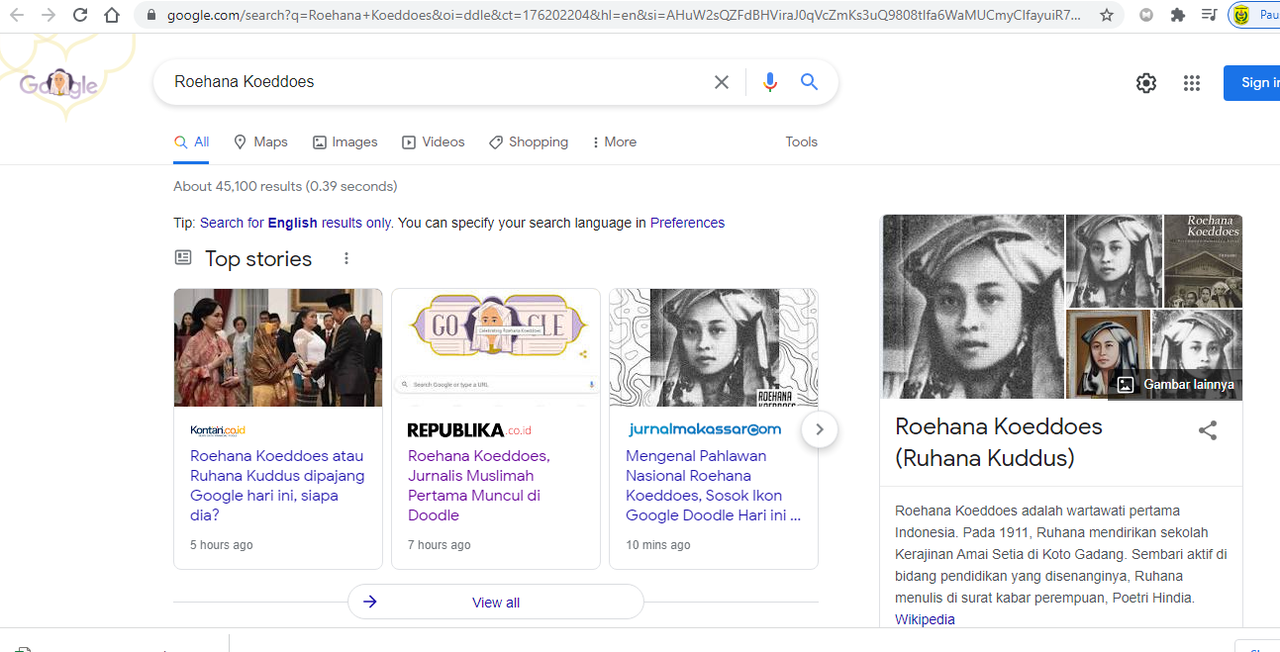This screenshot has width=1280, height=652.
Task: Click the About 45,100 results text
Action: (x=285, y=186)
